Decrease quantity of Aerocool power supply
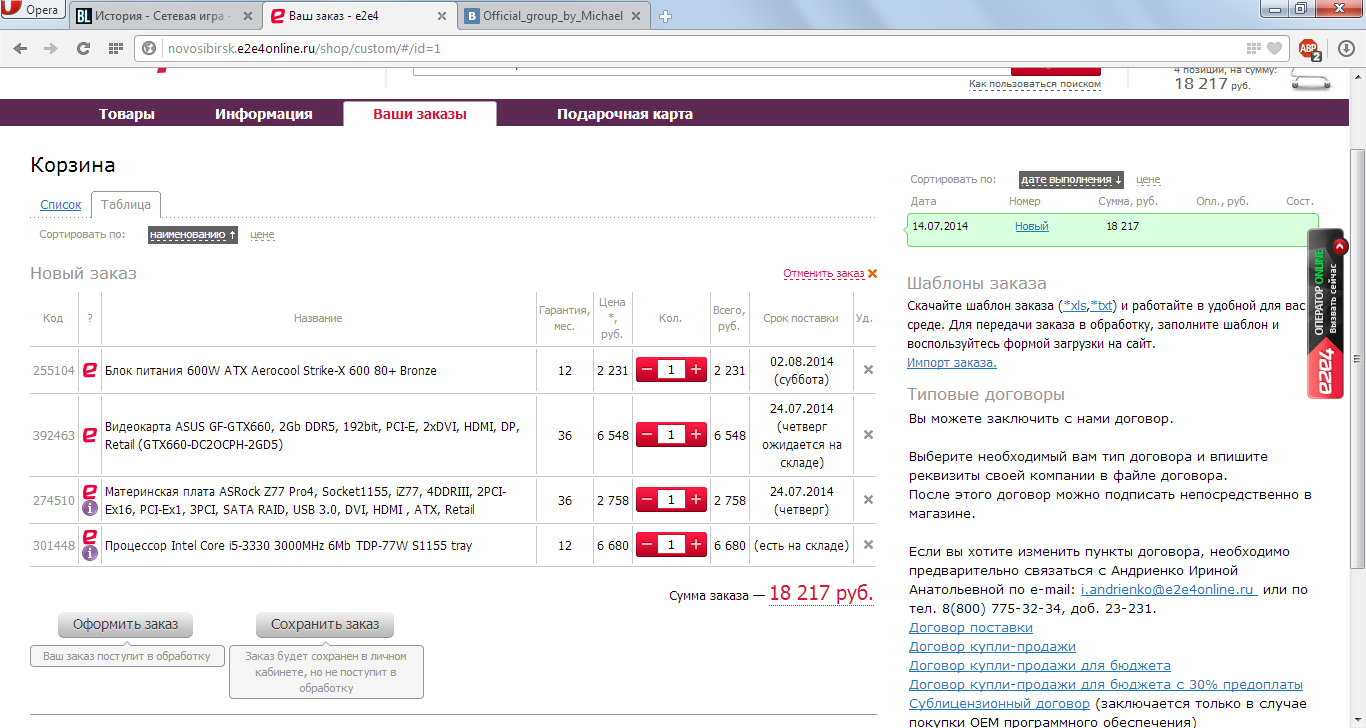The height and width of the screenshot is (728, 1366). (x=647, y=370)
